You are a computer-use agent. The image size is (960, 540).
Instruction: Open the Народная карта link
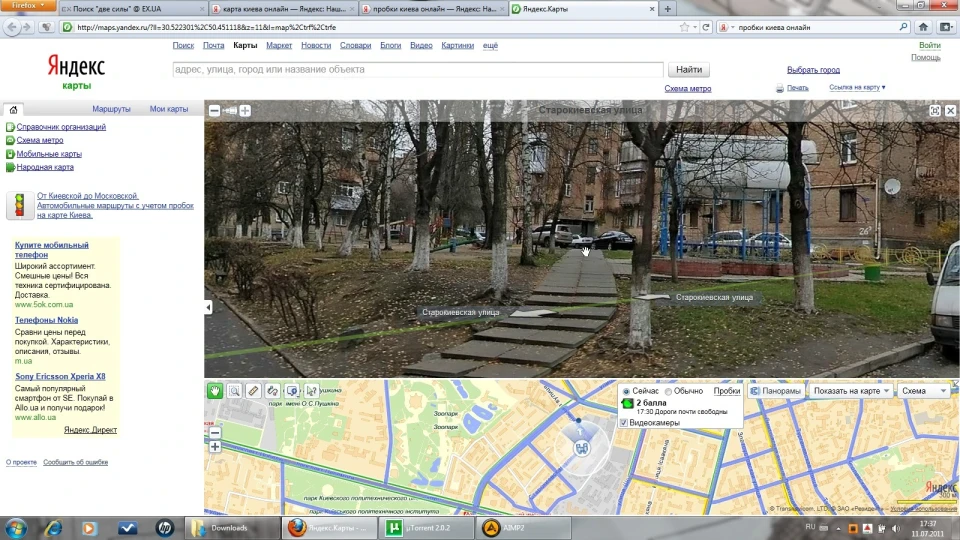[x=45, y=167]
